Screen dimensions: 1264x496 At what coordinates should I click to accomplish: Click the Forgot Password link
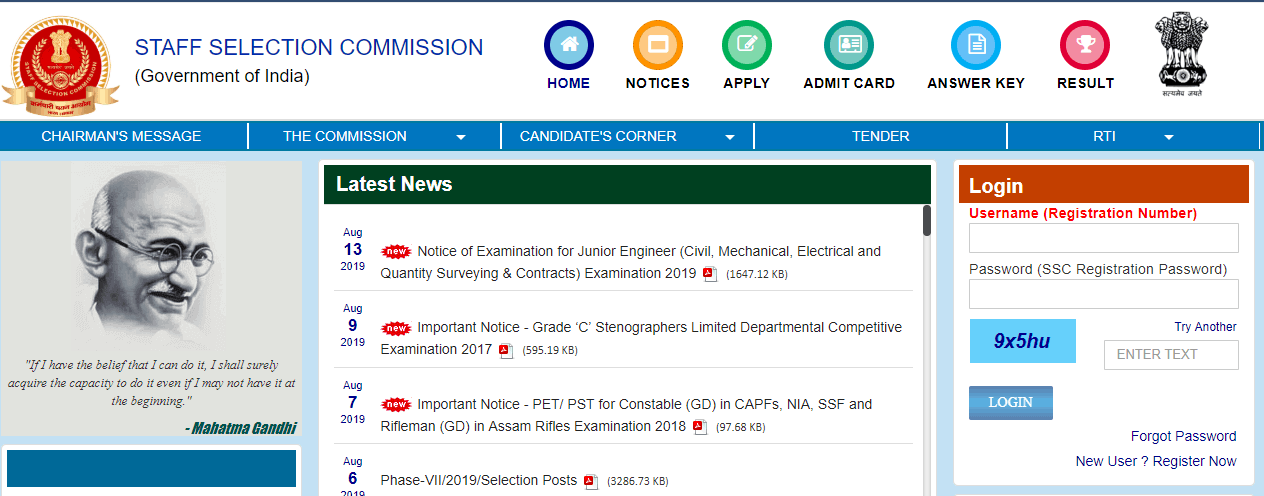[1183, 436]
